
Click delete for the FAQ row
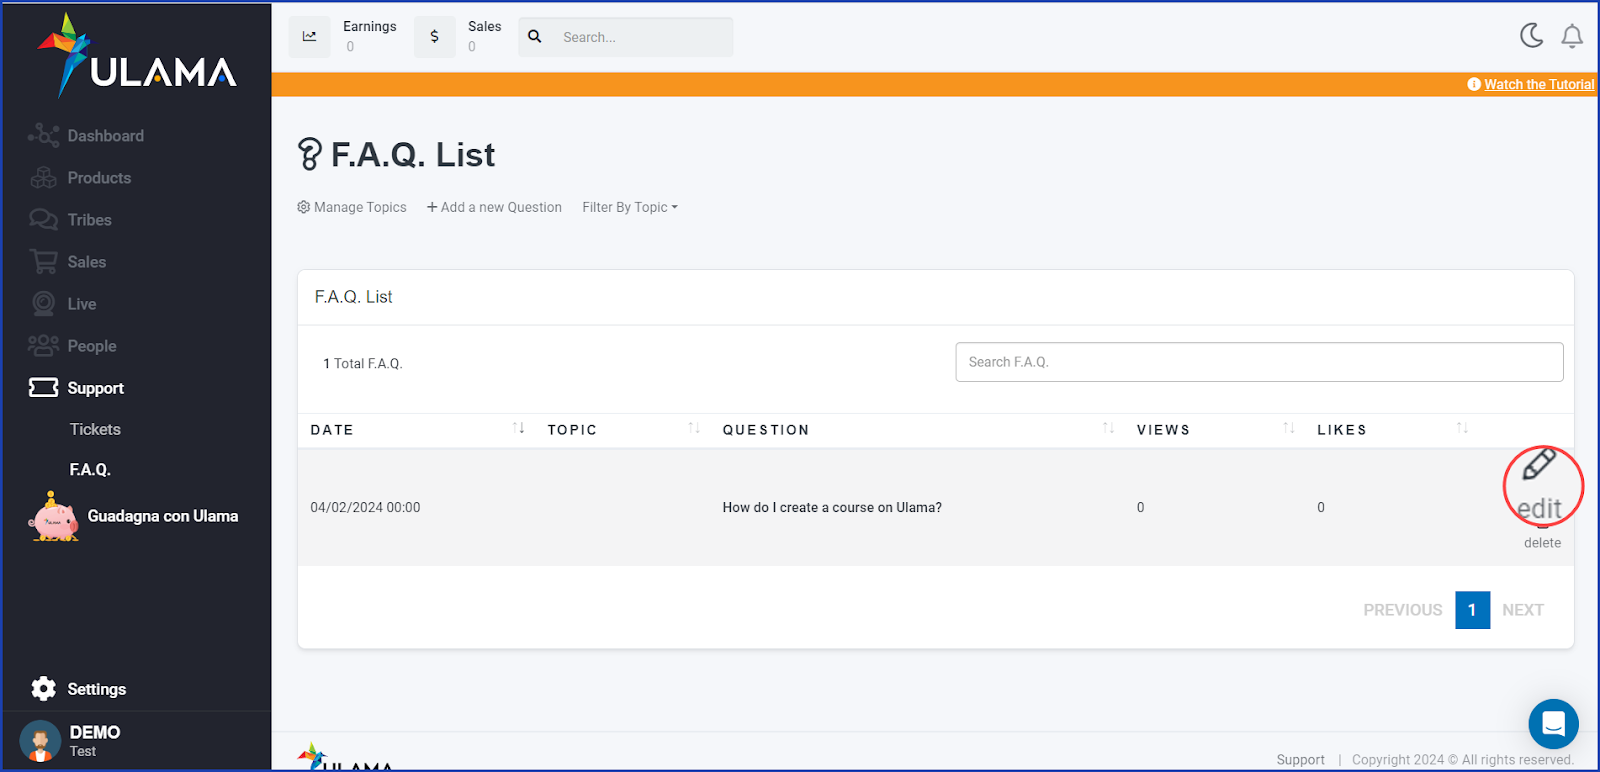(1542, 543)
